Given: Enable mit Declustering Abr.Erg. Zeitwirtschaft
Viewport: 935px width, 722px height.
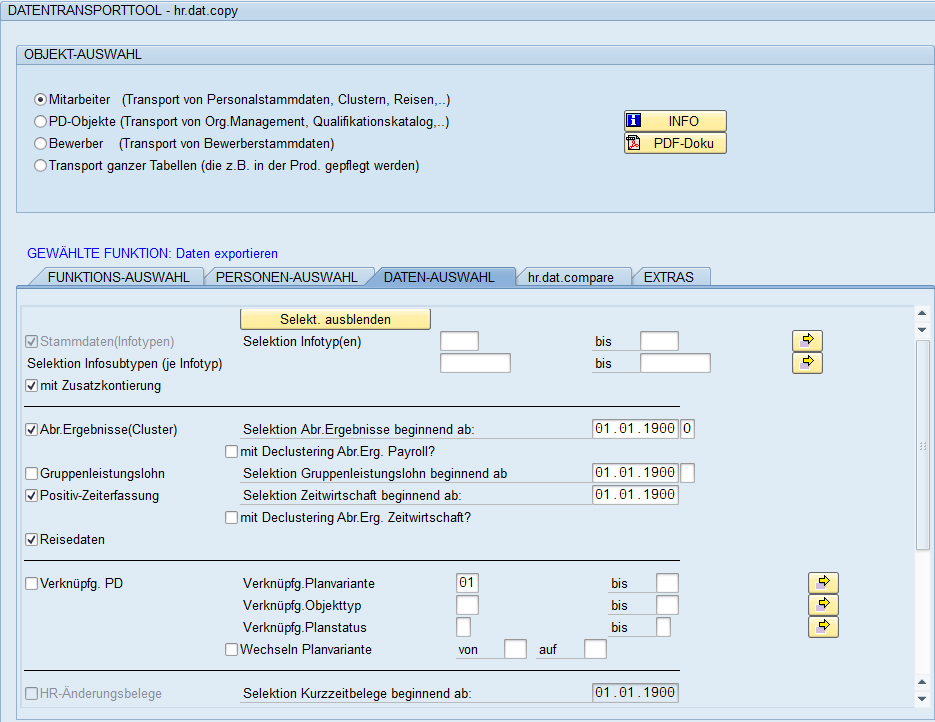Looking at the screenshot, I should click(x=231, y=518).
